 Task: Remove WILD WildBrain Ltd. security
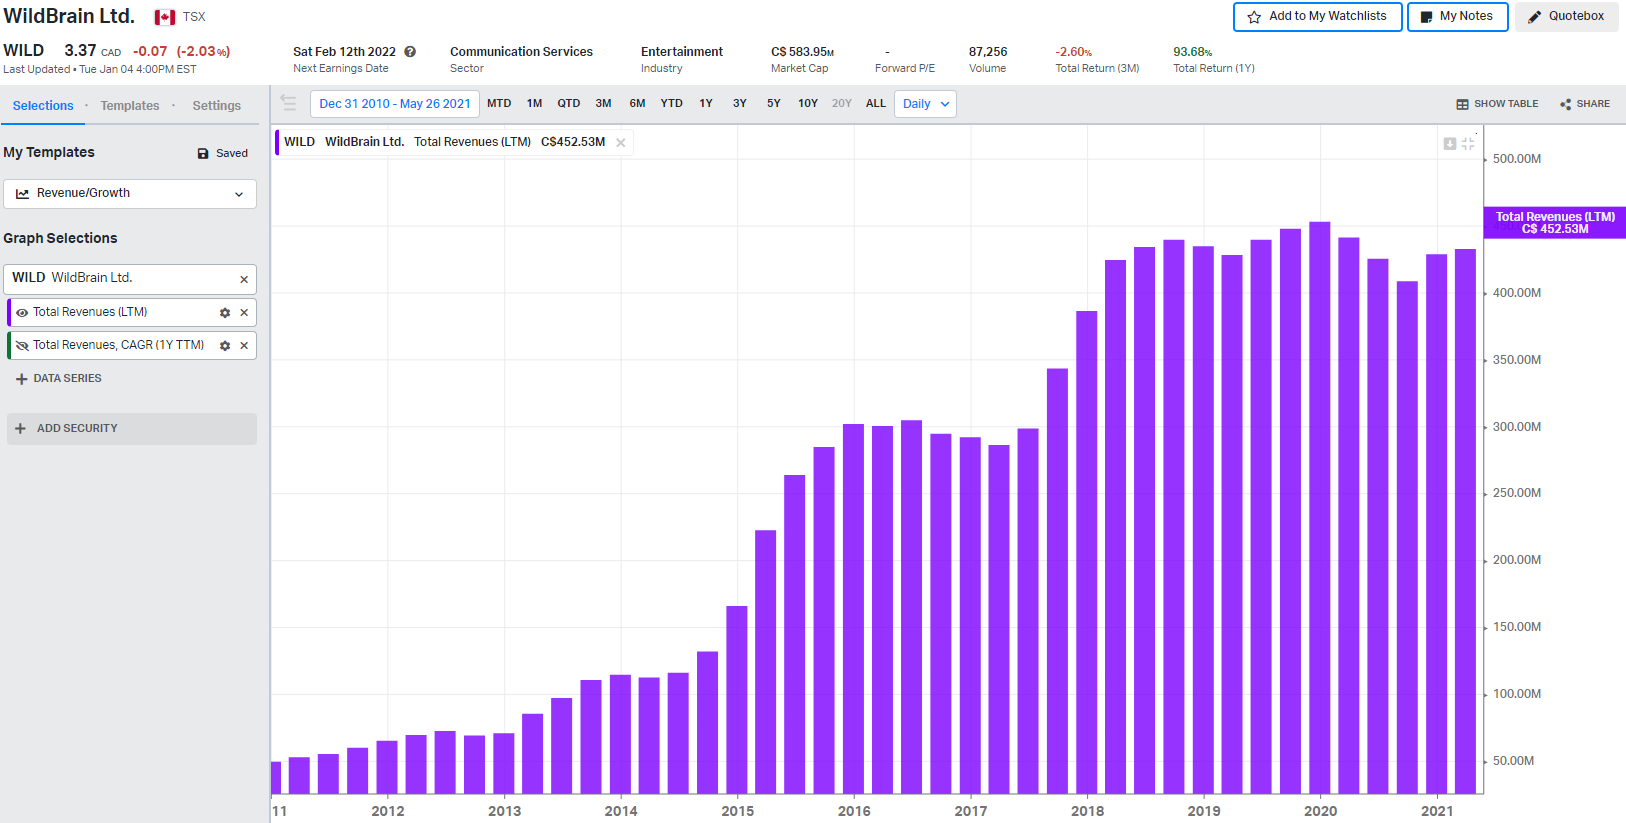pos(244,280)
